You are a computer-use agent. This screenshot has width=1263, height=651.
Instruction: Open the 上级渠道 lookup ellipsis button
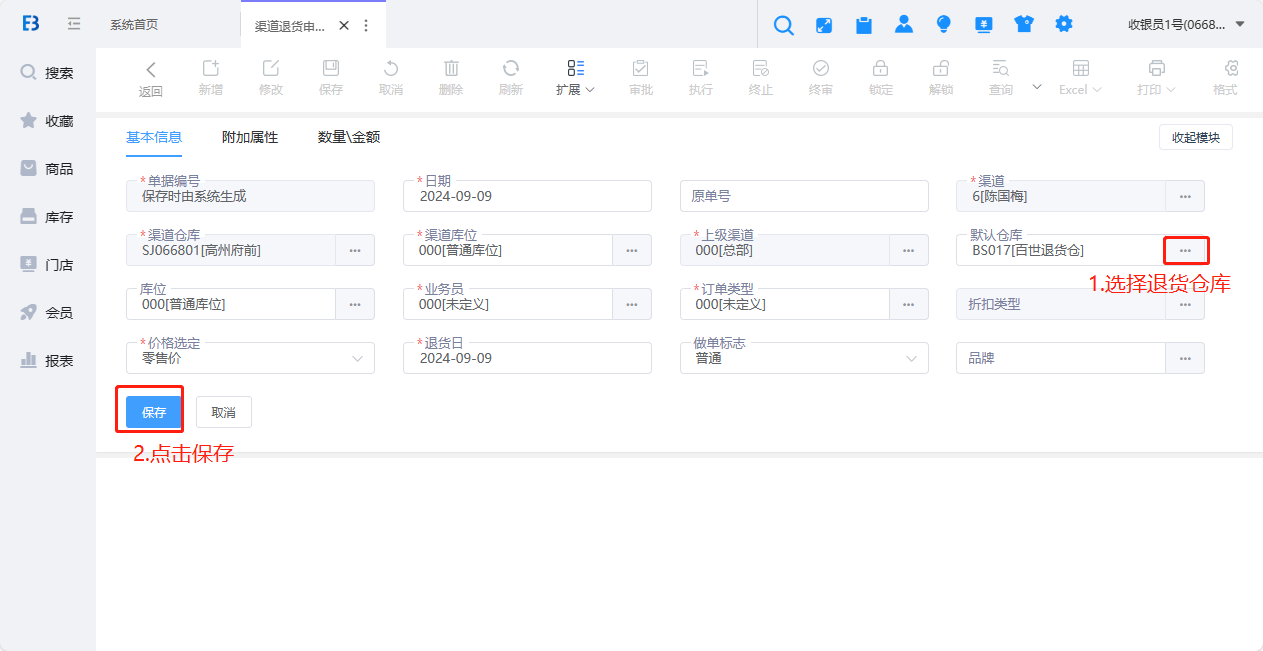pyautogui.click(x=909, y=250)
